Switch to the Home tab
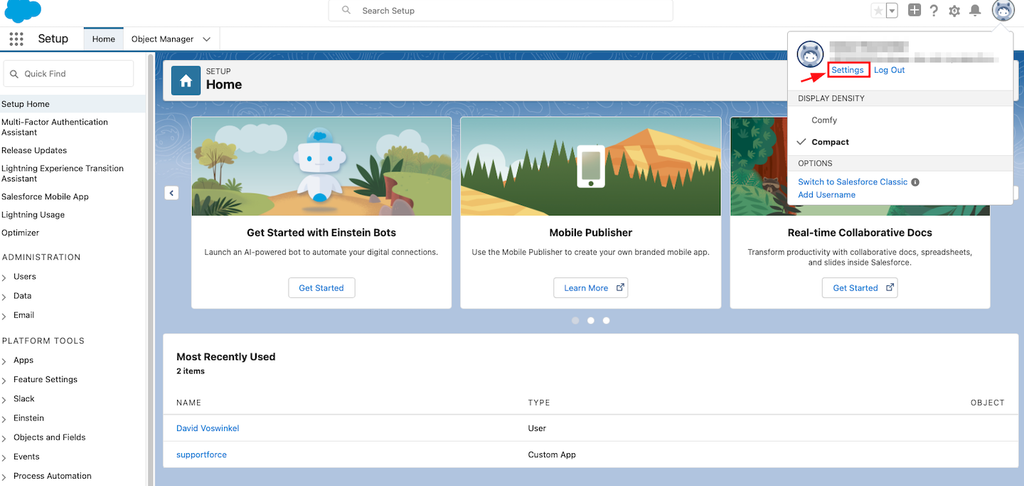The image size is (1024, 486). 103,39
